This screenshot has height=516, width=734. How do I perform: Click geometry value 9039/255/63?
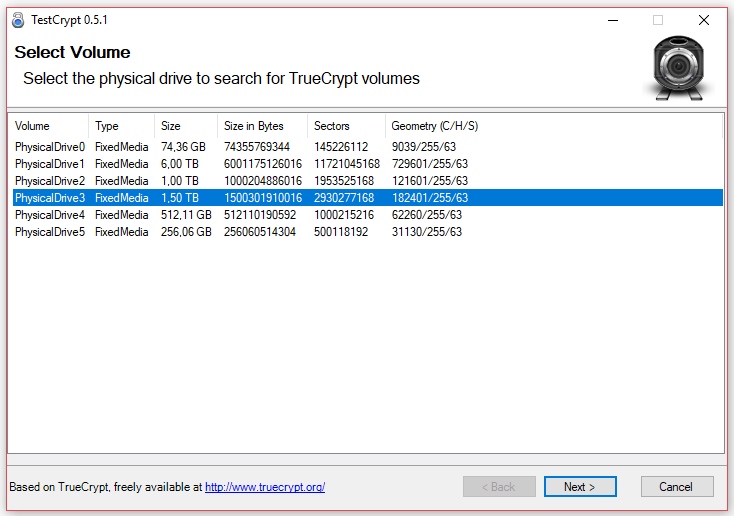(424, 147)
